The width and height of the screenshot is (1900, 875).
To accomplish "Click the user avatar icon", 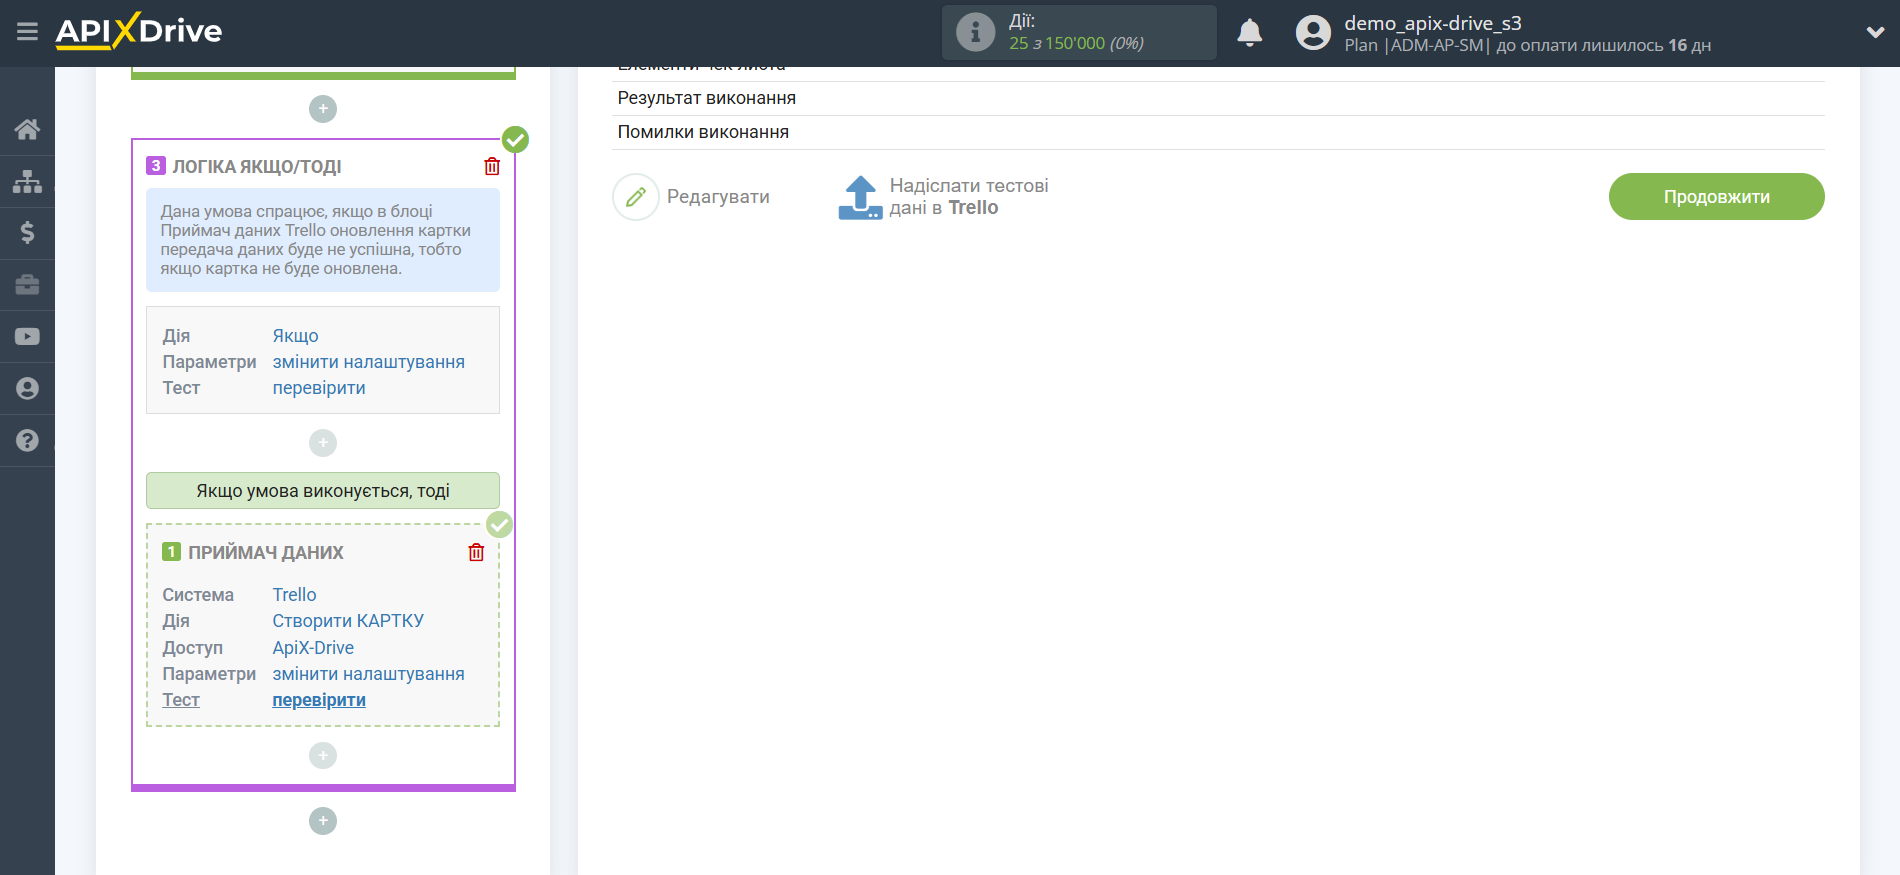I will [x=1313, y=32].
